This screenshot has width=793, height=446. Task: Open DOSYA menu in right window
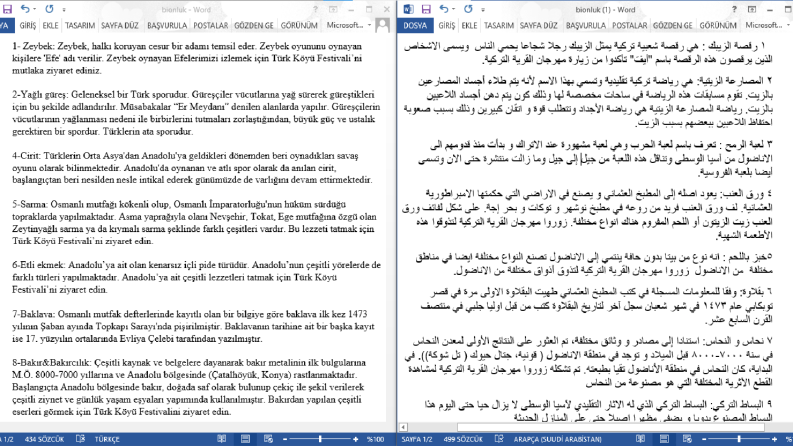click(x=415, y=25)
